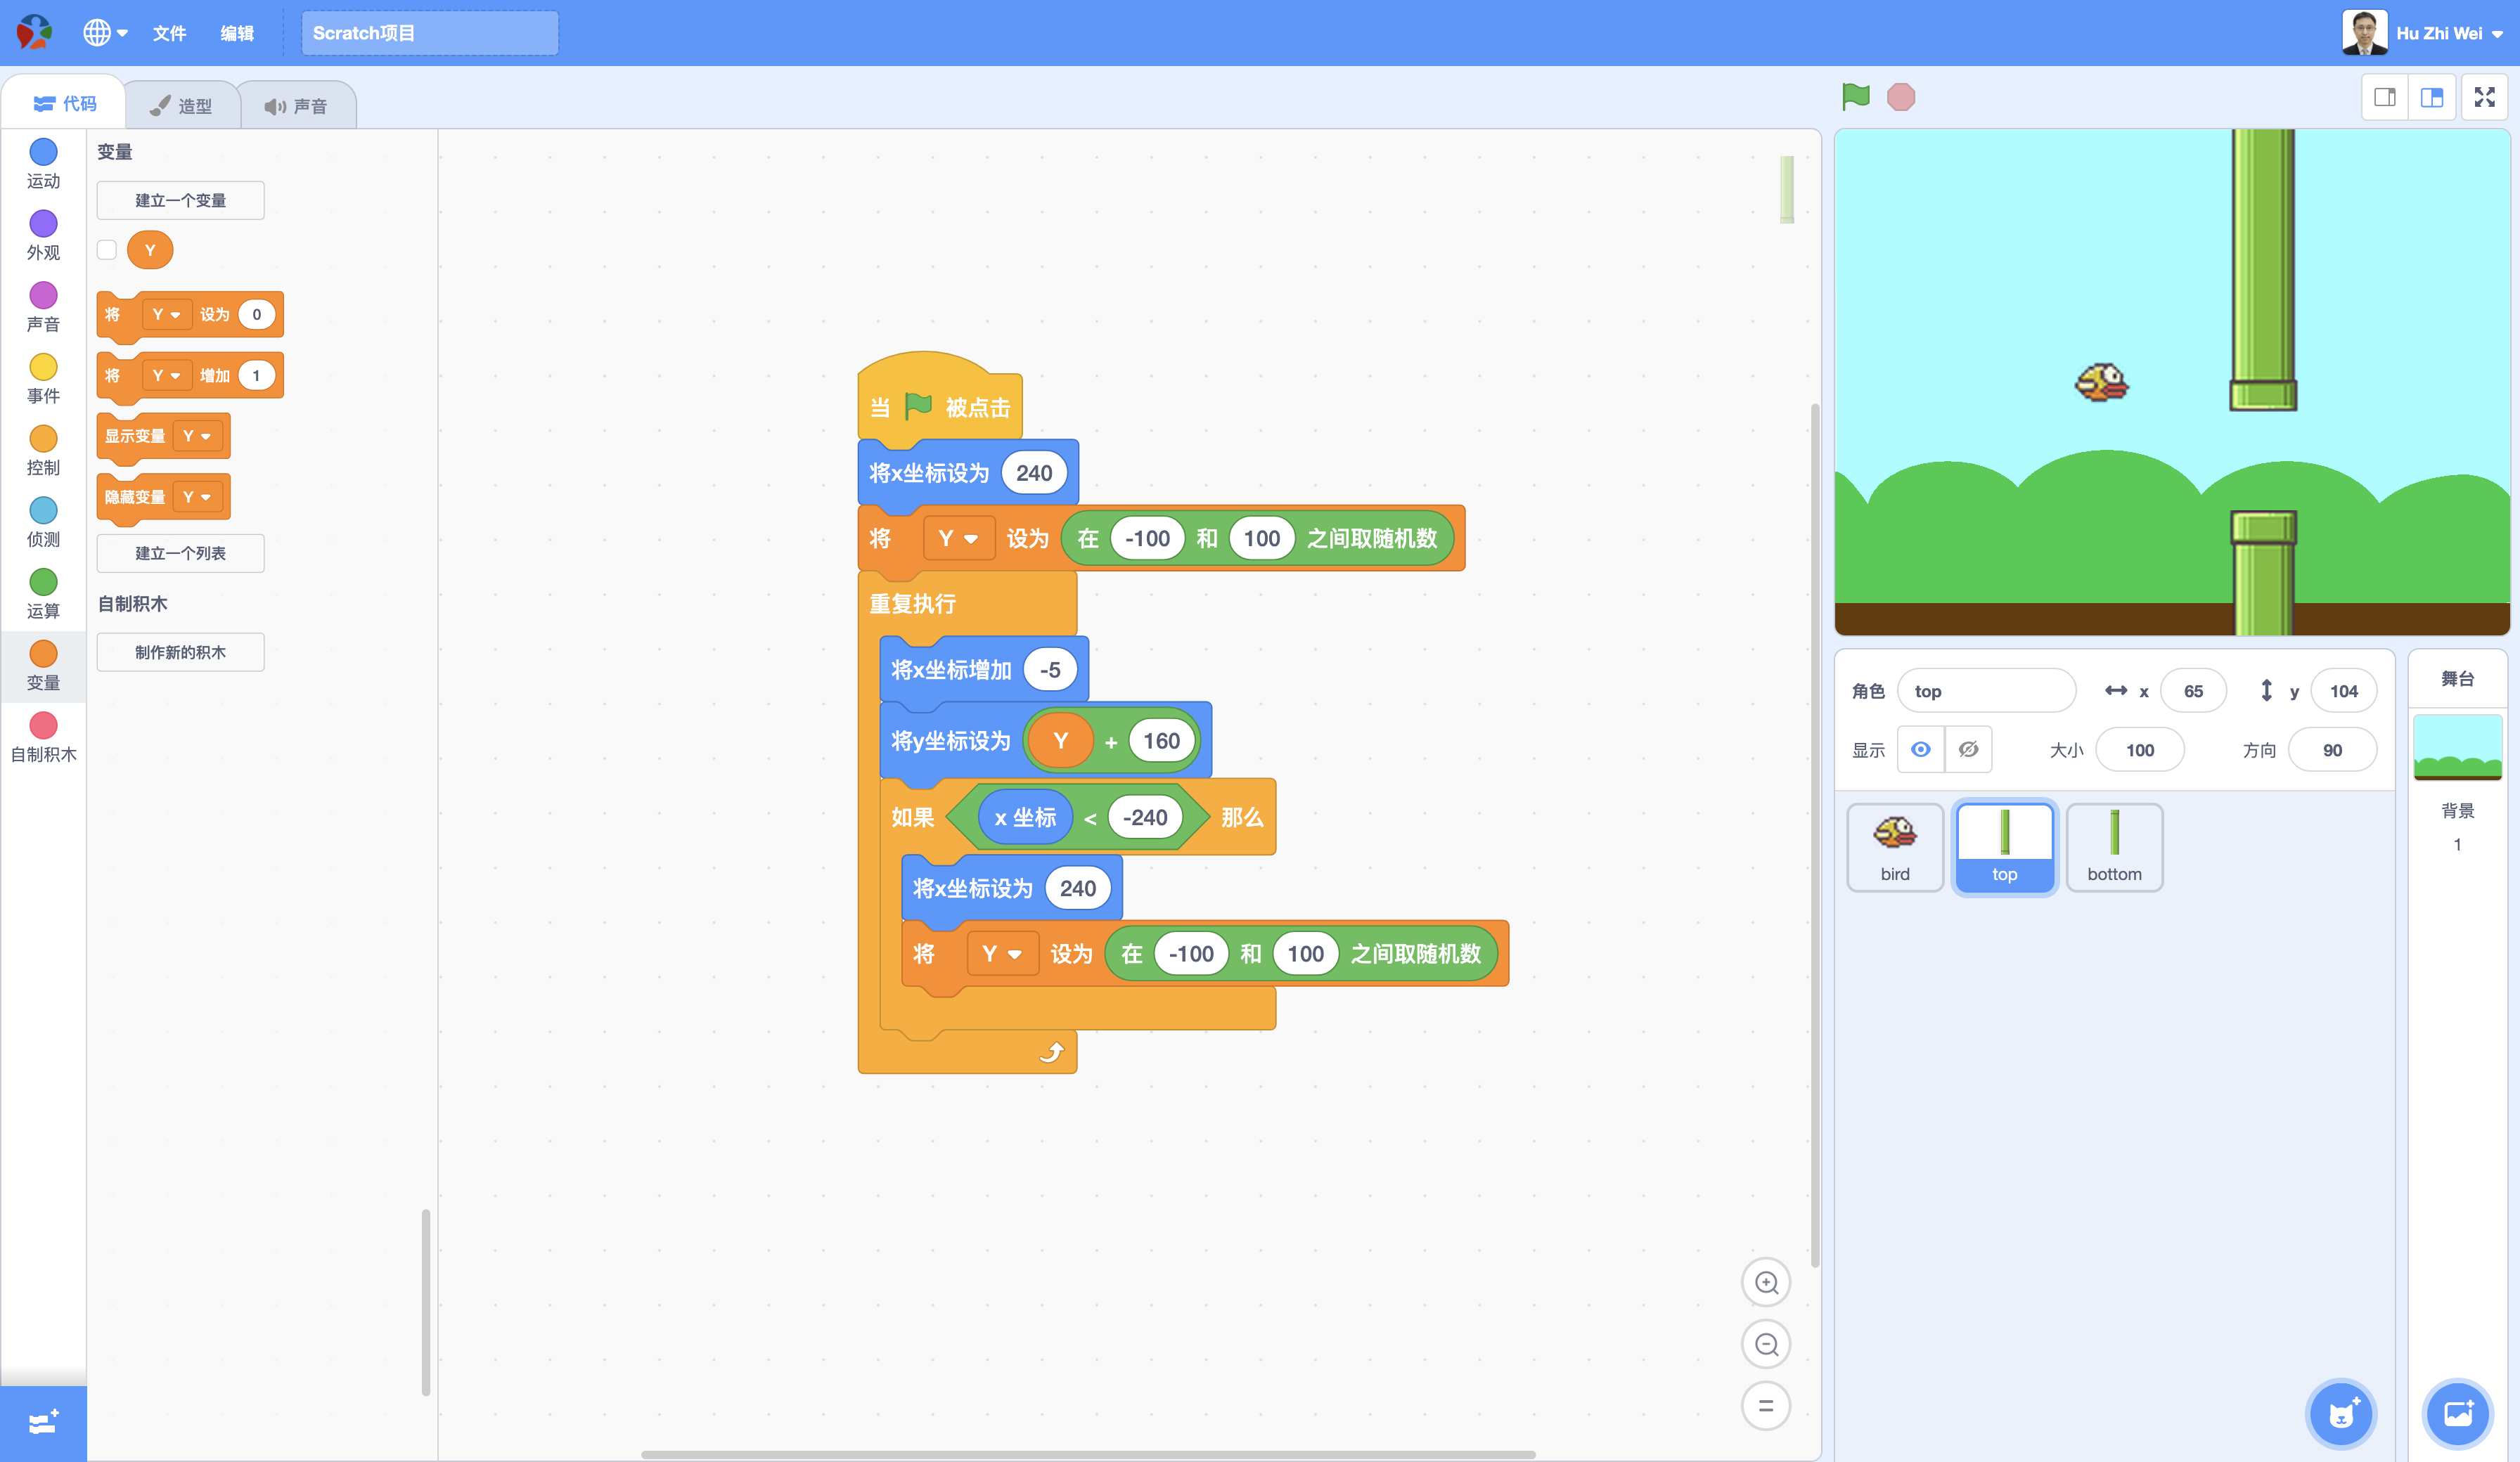Screen dimensions: 2520x1462
Task: Click the -5 value in 将x坐标增加 block
Action: point(1050,669)
